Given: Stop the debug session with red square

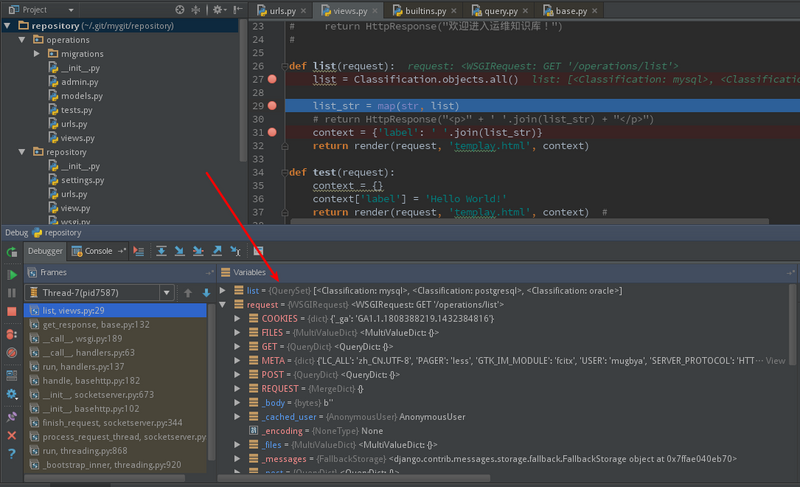Looking at the screenshot, I should [x=12, y=311].
